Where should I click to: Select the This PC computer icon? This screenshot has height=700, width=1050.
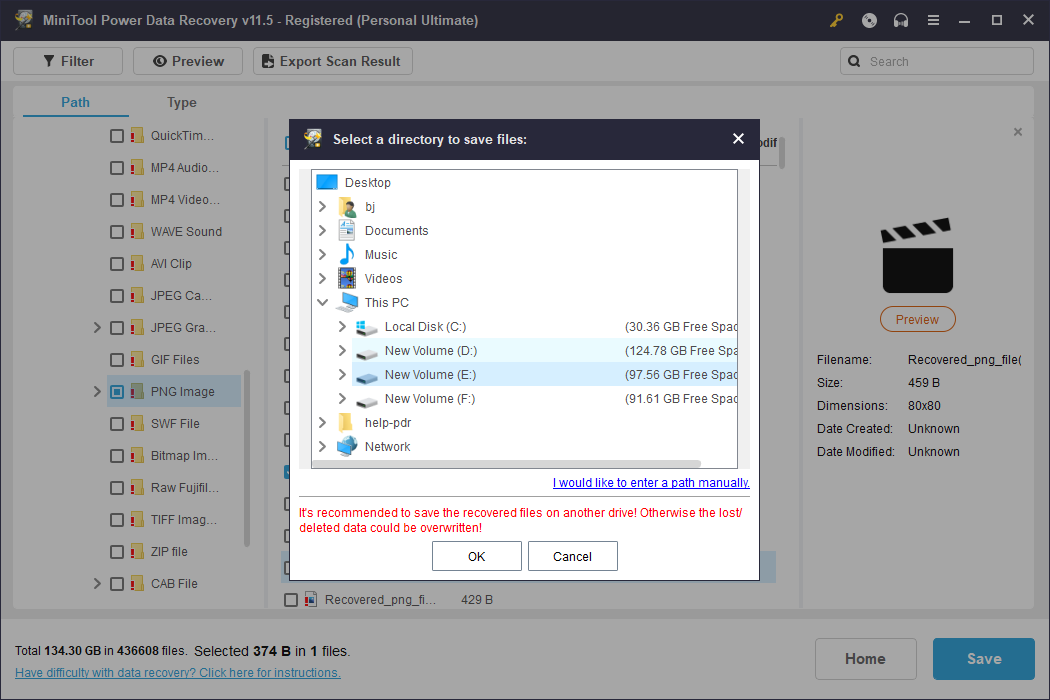[x=347, y=302]
